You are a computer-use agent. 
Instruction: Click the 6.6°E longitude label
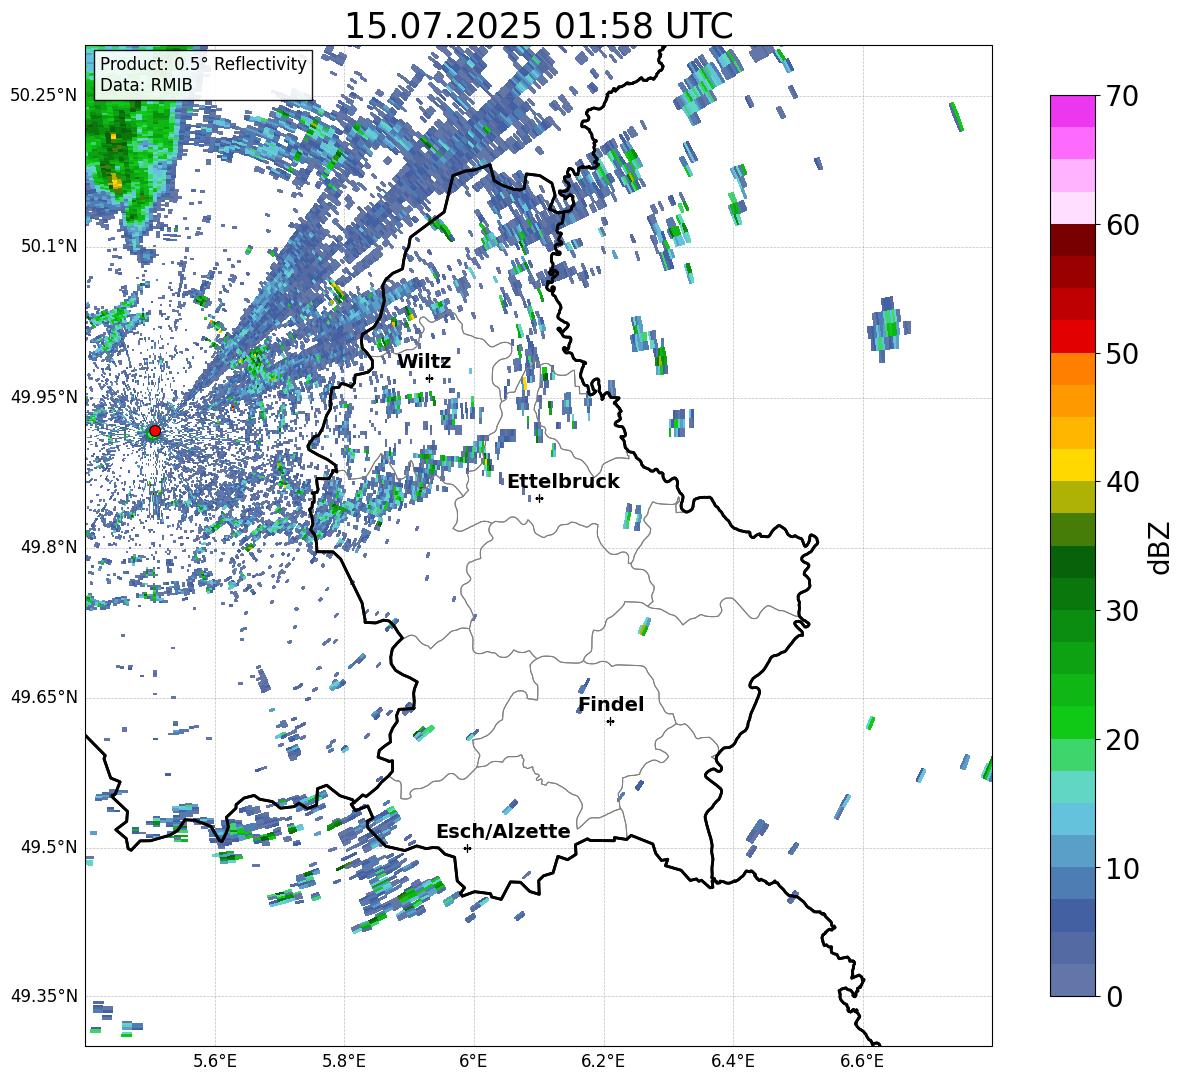(862, 1061)
